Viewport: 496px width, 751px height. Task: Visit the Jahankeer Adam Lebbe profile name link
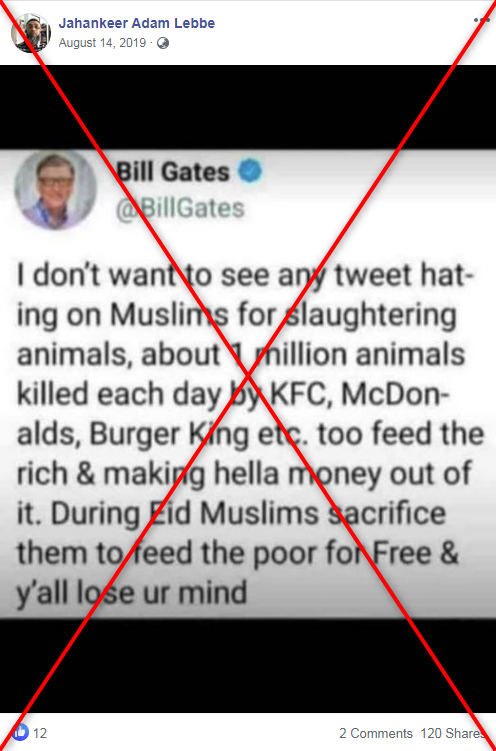[136, 23]
